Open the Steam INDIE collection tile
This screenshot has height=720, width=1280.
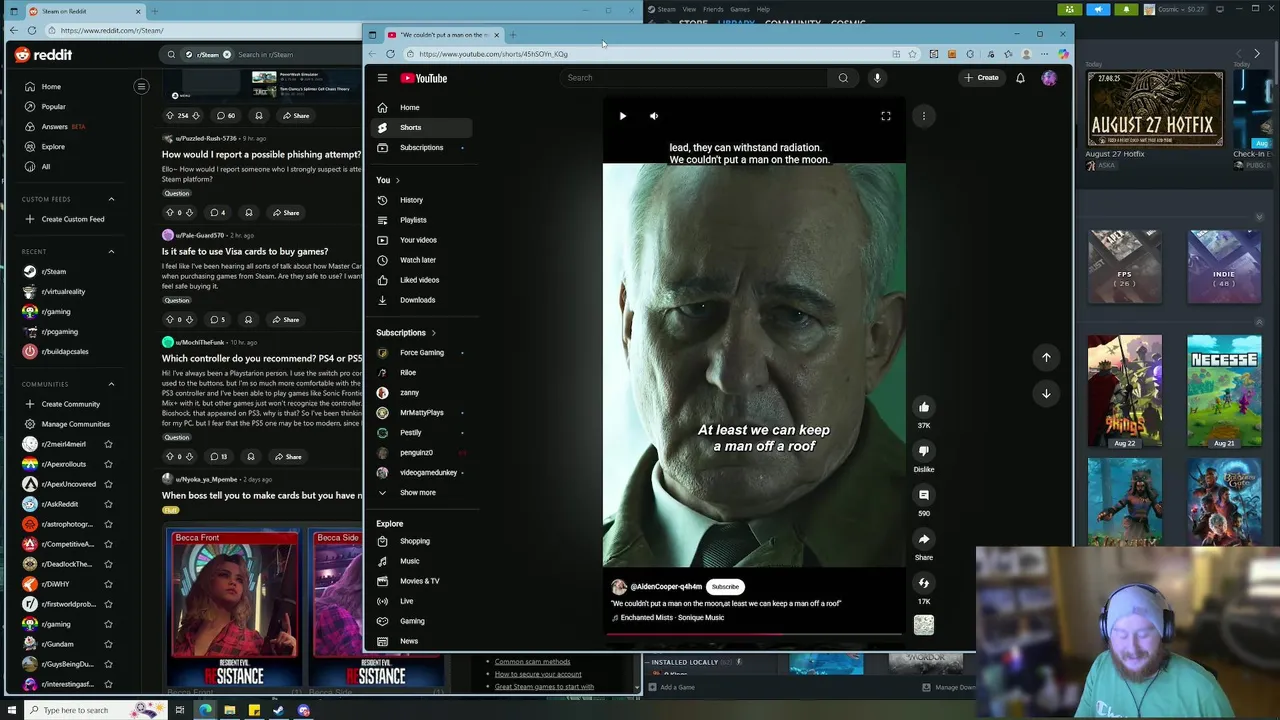pyautogui.click(x=1224, y=266)
